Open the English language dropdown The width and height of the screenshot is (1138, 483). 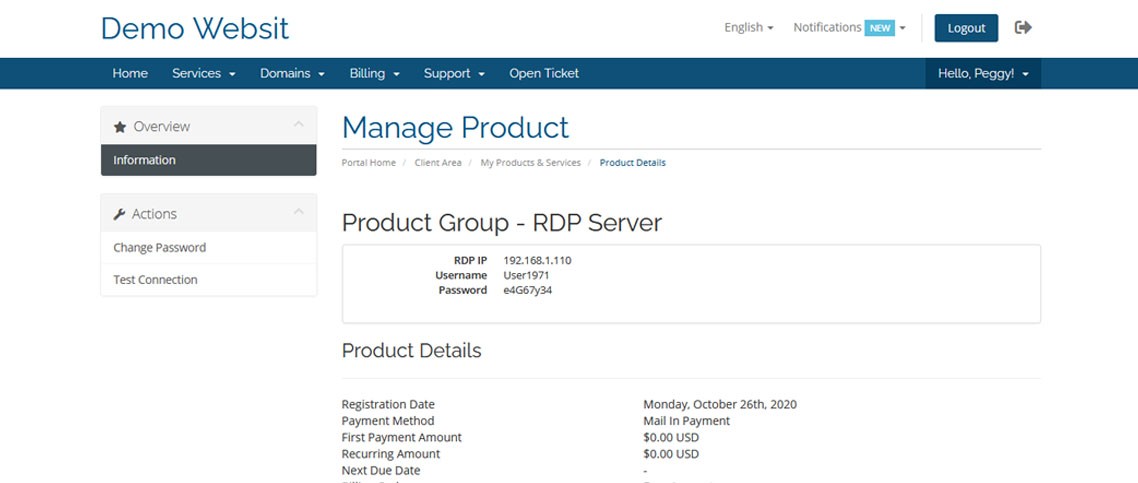click(748, 28)
